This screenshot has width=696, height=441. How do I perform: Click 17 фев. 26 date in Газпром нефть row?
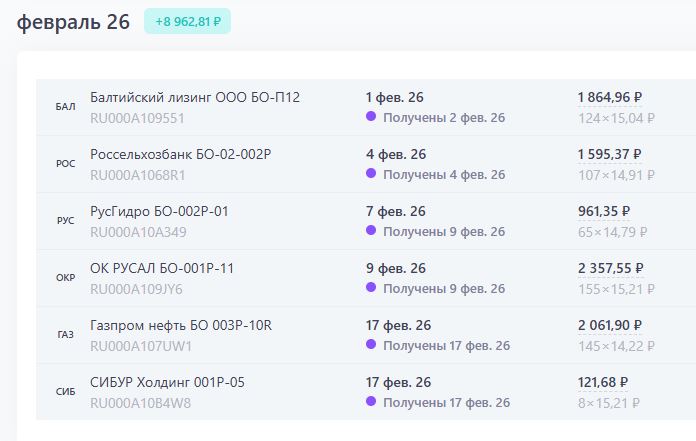coord(398,326)
